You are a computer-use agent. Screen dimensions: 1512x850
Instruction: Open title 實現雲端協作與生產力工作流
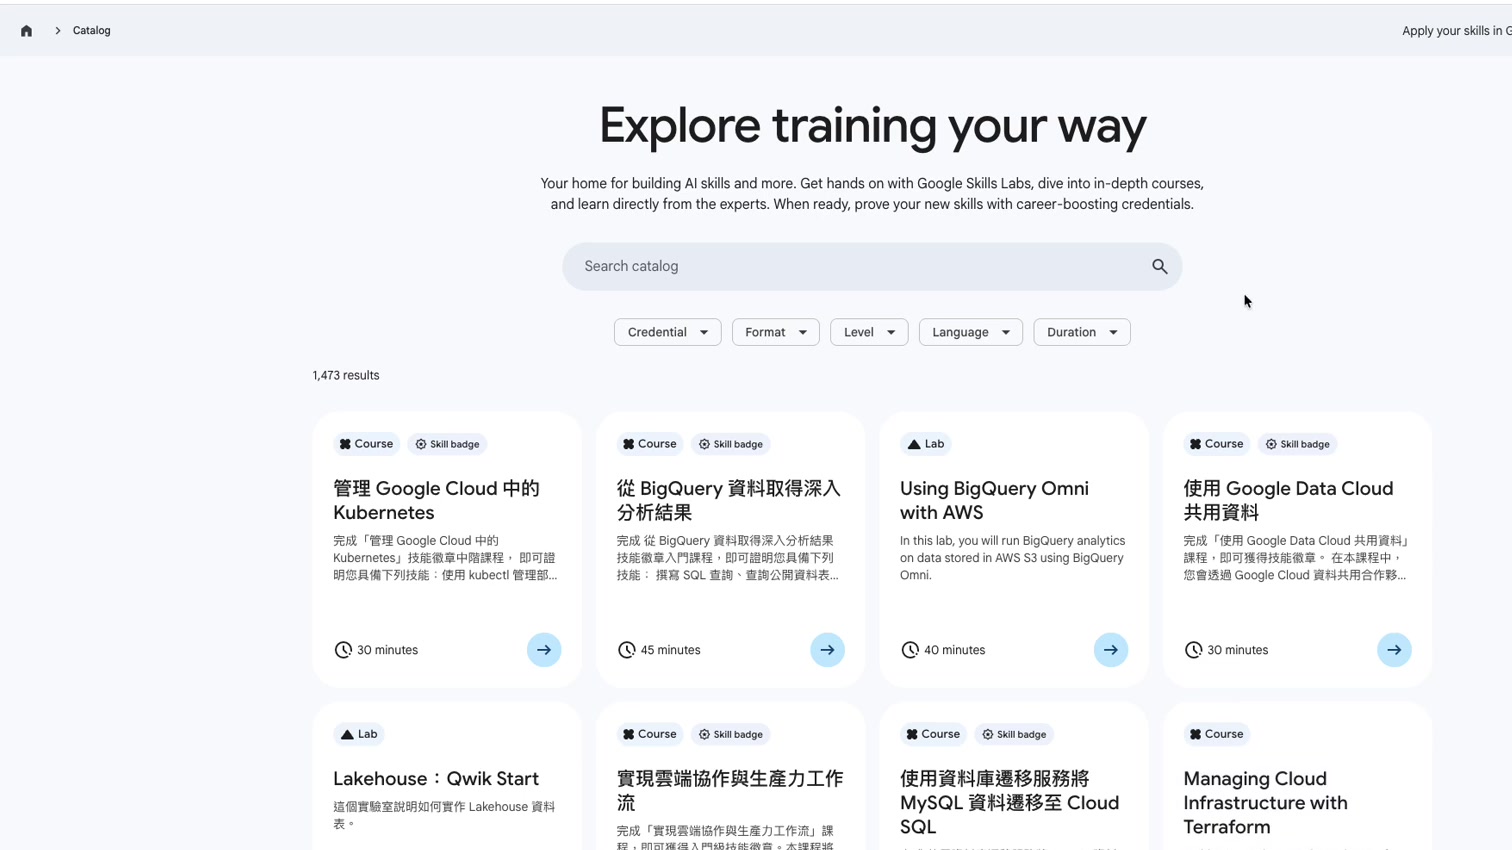pos(730,790)
